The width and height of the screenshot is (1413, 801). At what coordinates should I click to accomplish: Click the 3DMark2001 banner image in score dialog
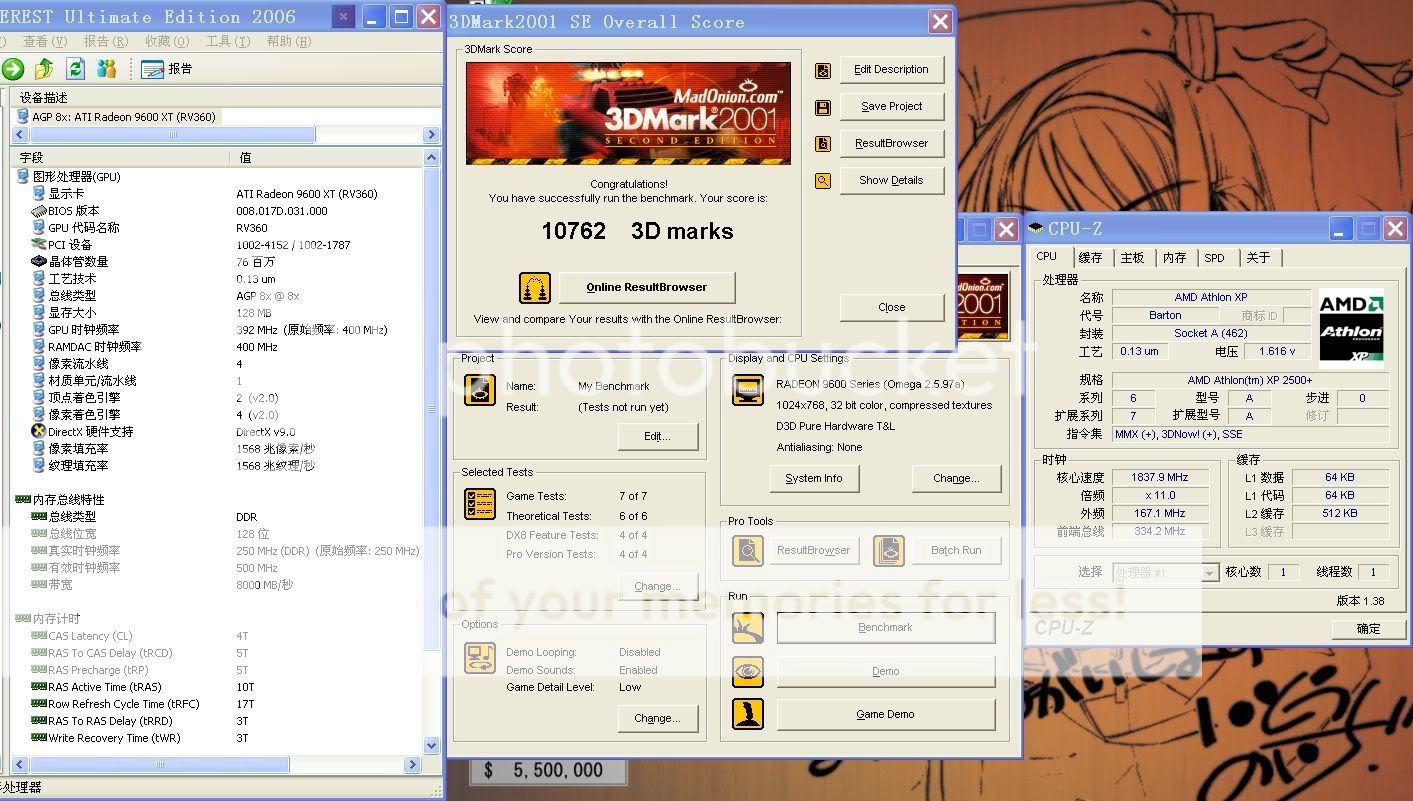point(628,114)
